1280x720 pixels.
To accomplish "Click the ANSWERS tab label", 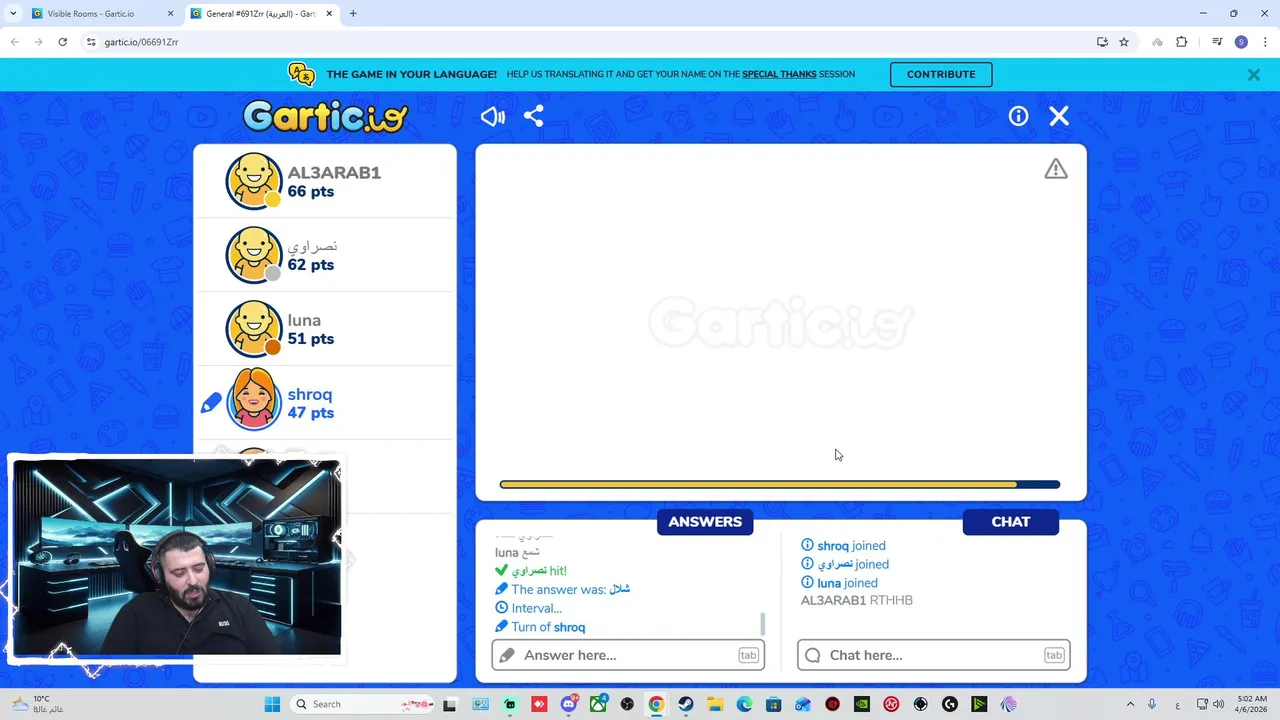I will coord(705,522).
